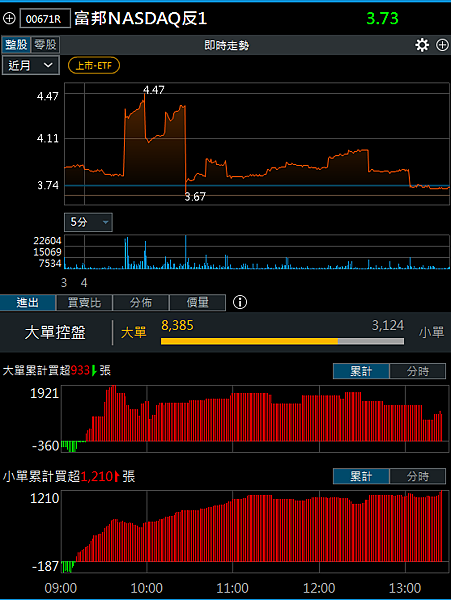Click the 8,385 large order value
The width and height of the screenshot is (451, 600).
click(177, 325)
